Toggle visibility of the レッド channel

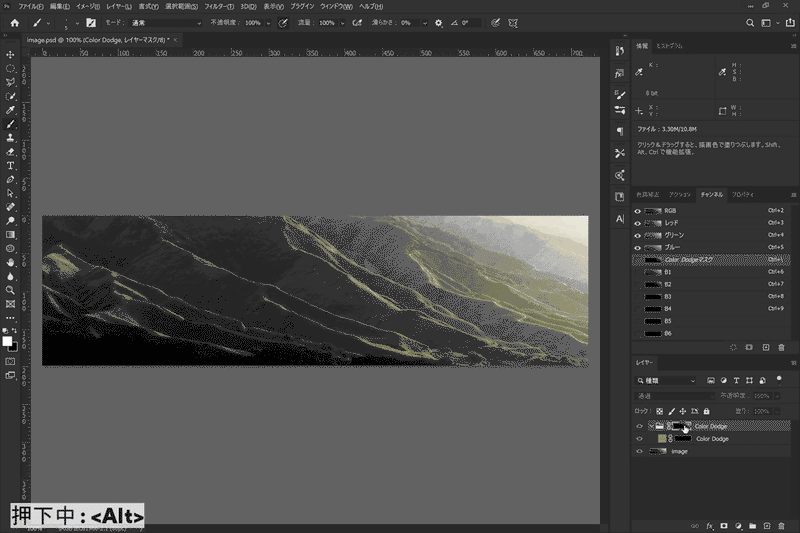637,223
